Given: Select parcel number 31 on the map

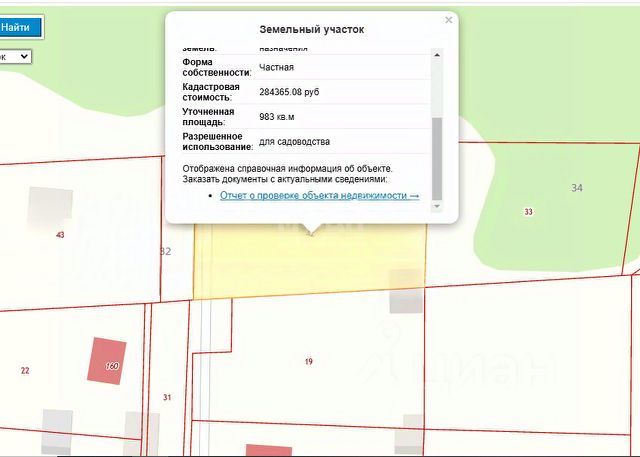Looking at the screenshot, I should (x=167, y=397).
